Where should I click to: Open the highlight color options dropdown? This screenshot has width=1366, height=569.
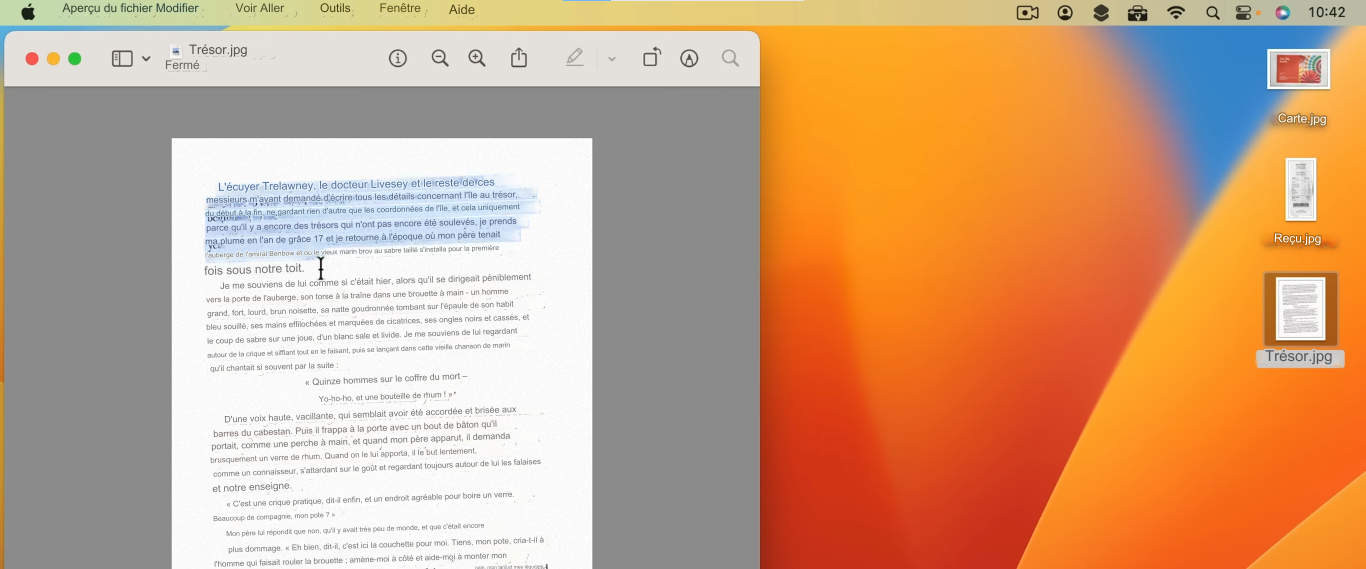(x=612, y=59)
